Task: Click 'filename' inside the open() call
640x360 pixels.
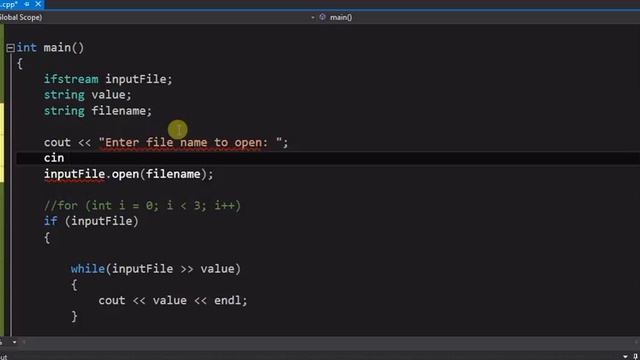Action: click(173, 174)
